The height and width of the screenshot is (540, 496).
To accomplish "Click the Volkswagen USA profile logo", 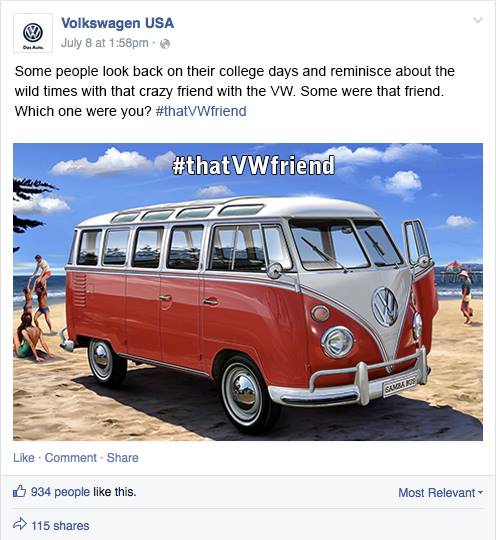I will 33,33.
